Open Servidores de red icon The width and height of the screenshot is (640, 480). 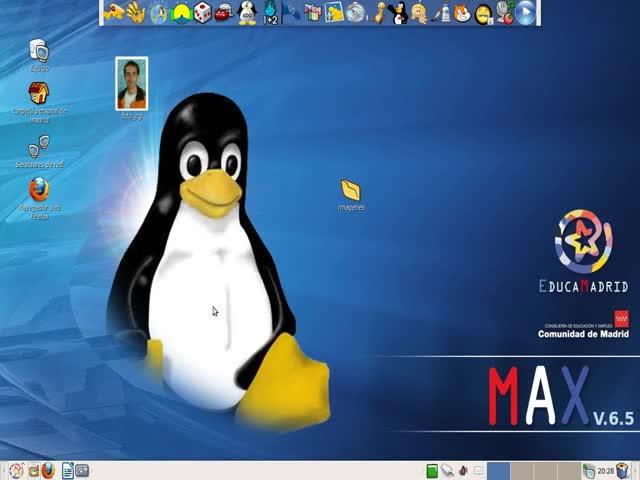click(39, 146)
